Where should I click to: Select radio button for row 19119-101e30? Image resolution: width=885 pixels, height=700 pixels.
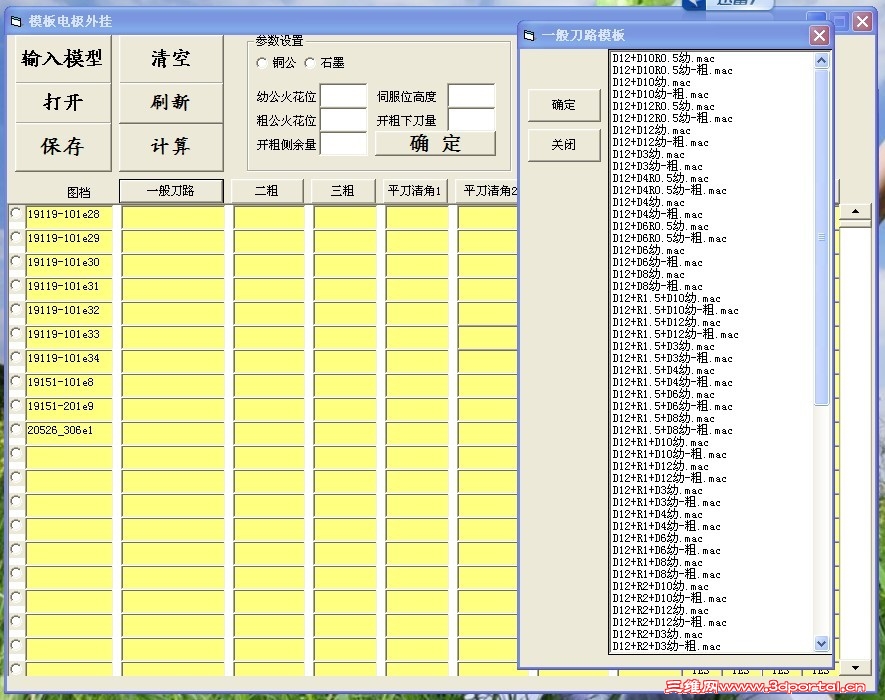coord(16,261)
